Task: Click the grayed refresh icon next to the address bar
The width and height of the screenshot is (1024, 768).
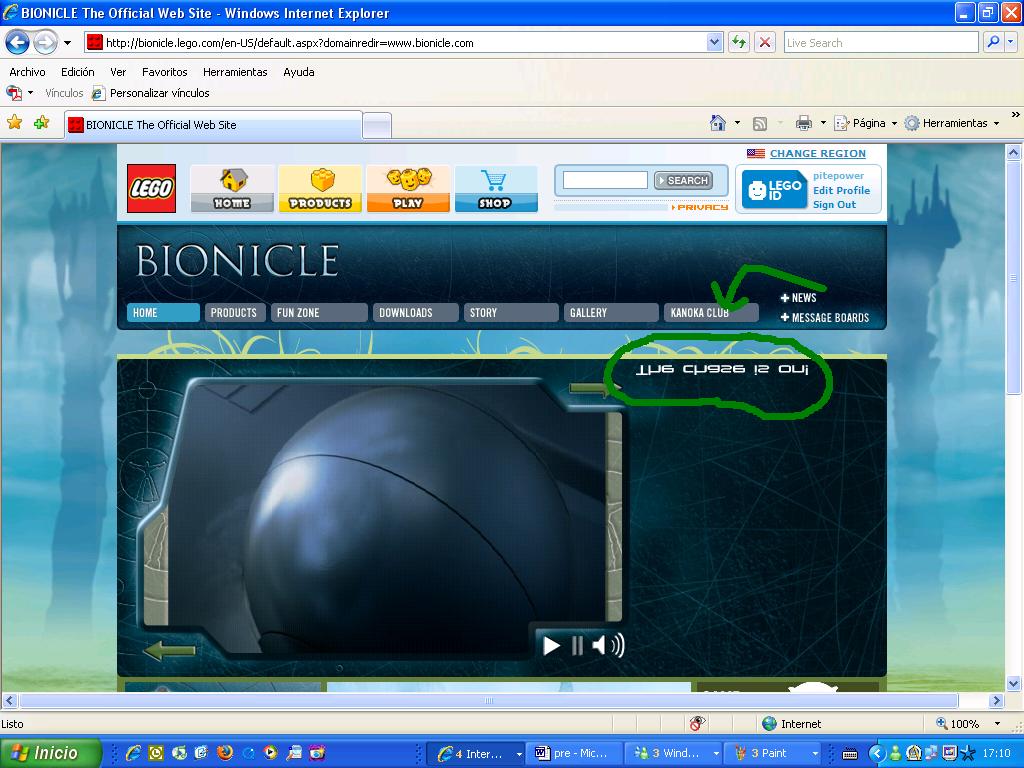Action: point(738,42)
